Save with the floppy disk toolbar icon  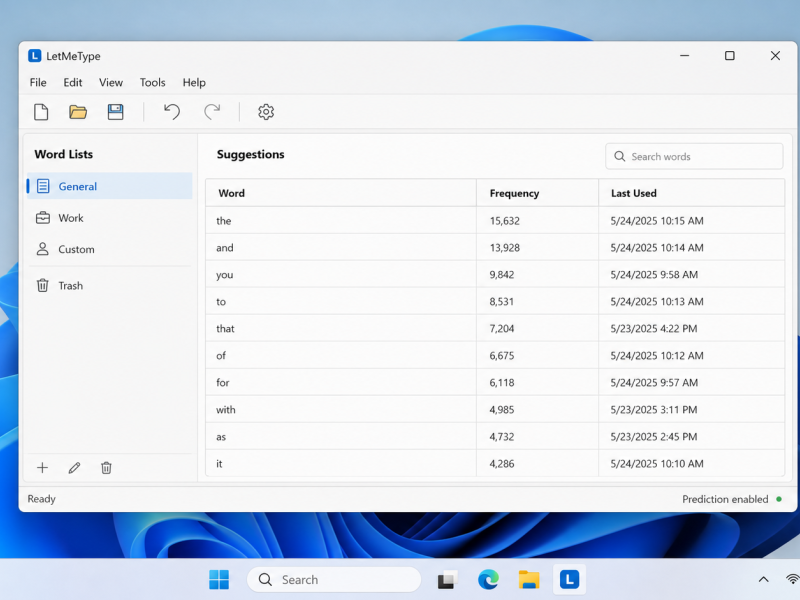pos(115,112)
